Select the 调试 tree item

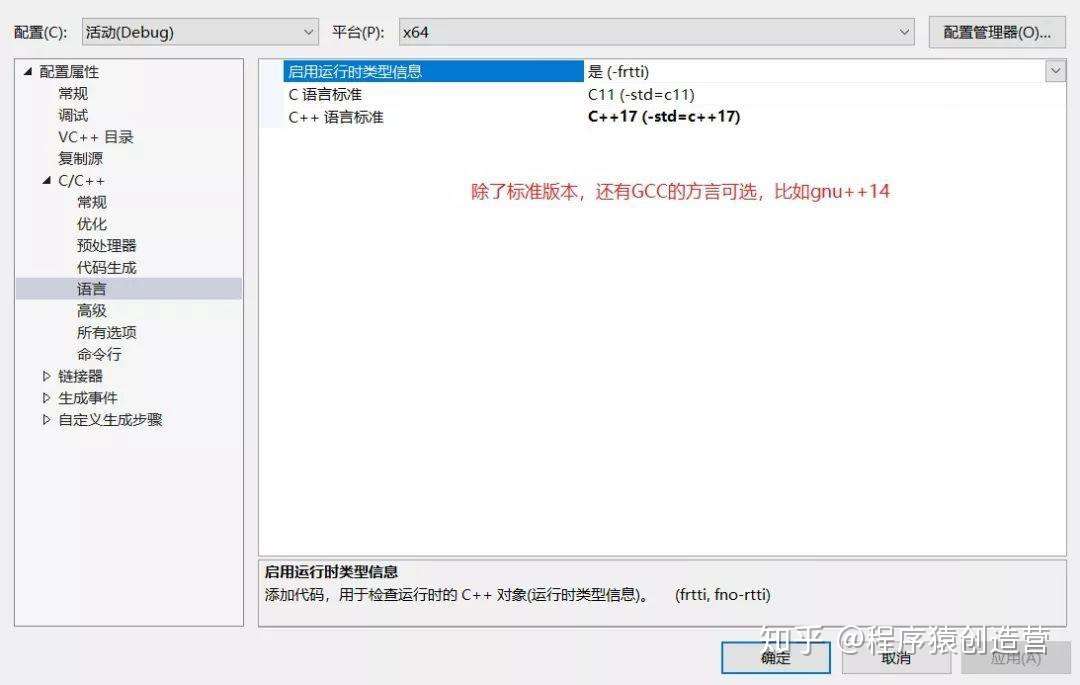point(73,115)
